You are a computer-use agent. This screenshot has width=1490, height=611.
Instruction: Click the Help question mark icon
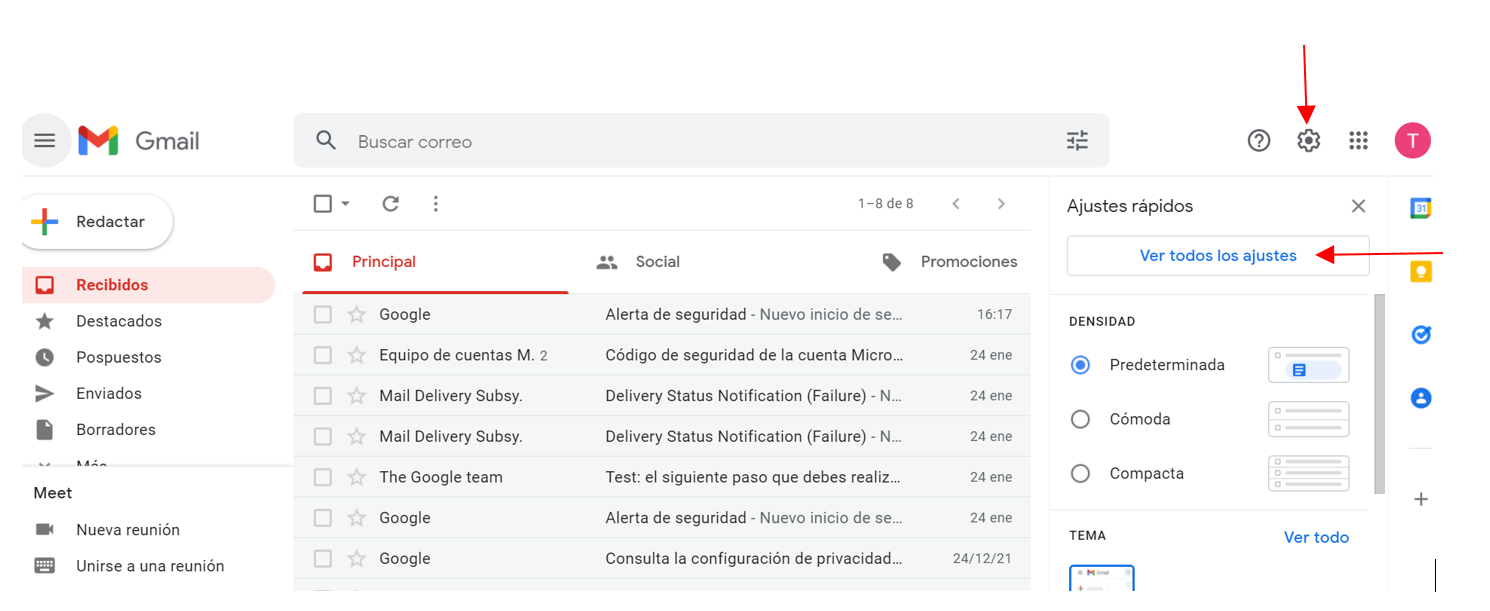(x=1259, y=141)
